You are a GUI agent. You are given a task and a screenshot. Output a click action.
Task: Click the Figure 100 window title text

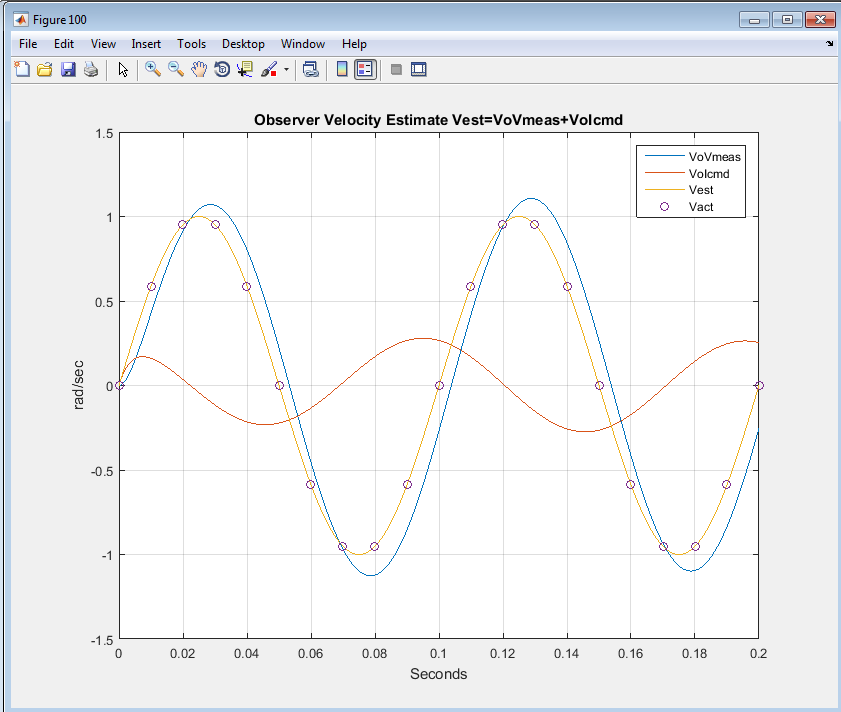[x=60, y=20]
